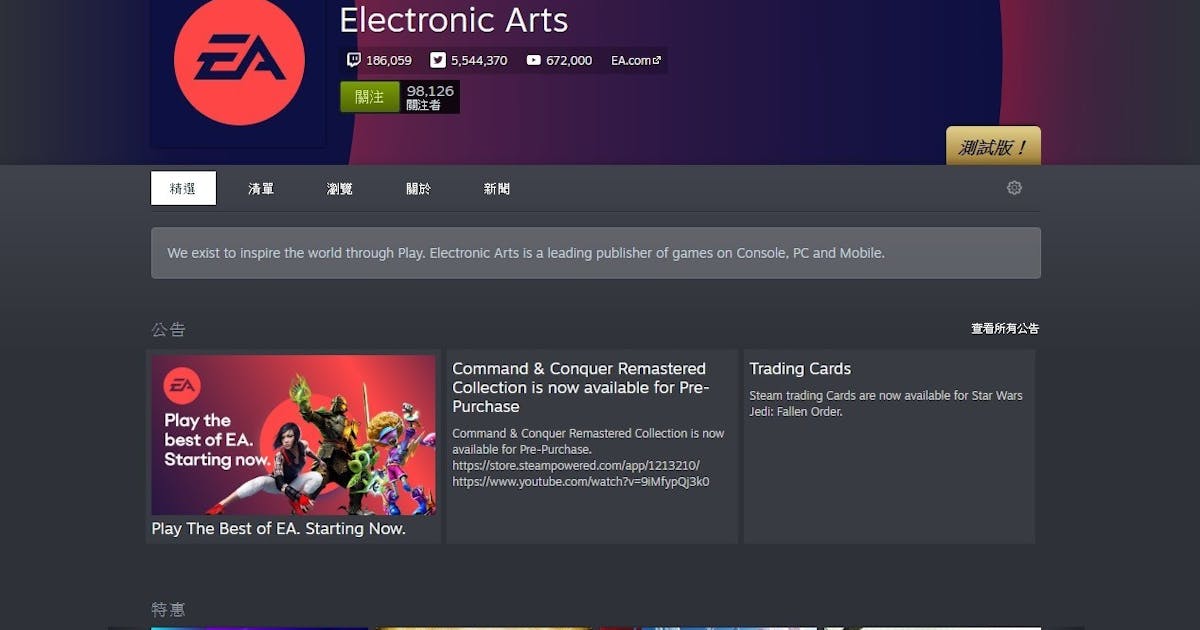
Task: Click the Star Wars Jedi: Fallen Order description
Action: pos(886,403)
